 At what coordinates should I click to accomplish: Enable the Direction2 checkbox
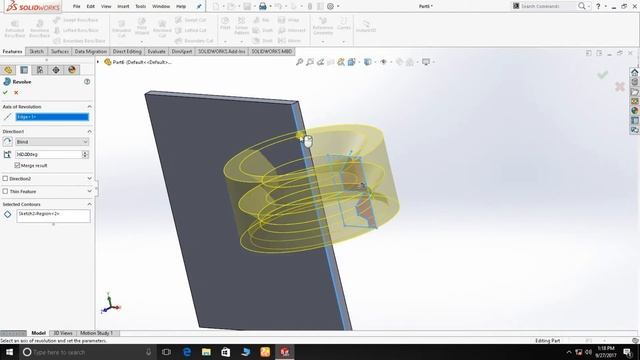point(5,178)
